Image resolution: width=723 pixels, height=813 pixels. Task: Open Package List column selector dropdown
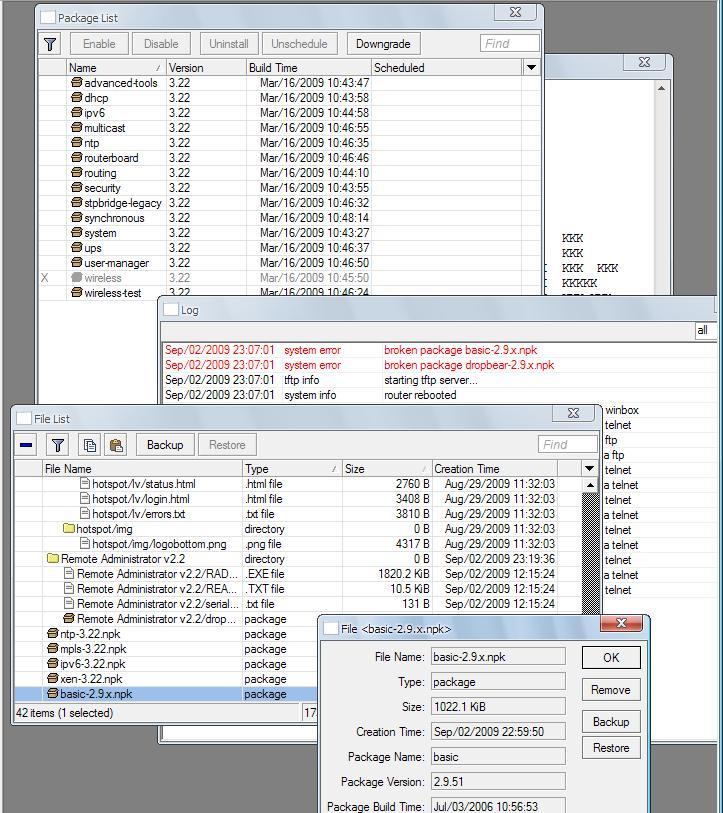(531, 68)
